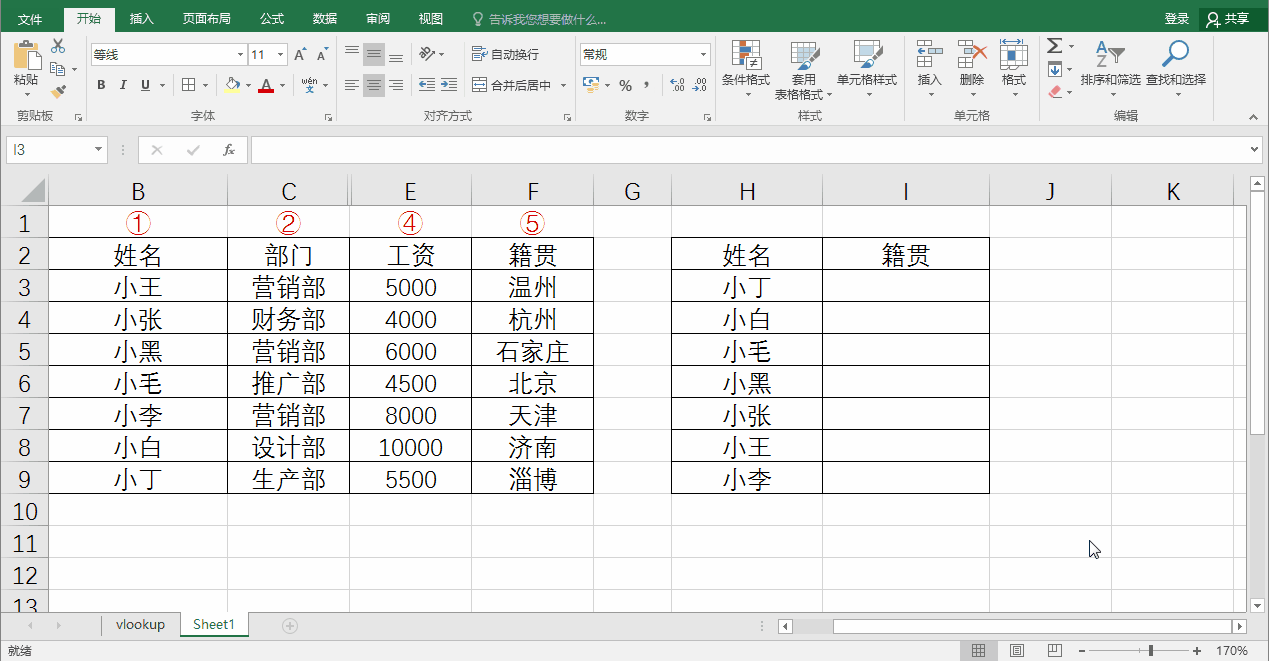This screenshot has height=661, width=1269.
Task: Open the 文件 File tab
Action: tap(30, 19)
